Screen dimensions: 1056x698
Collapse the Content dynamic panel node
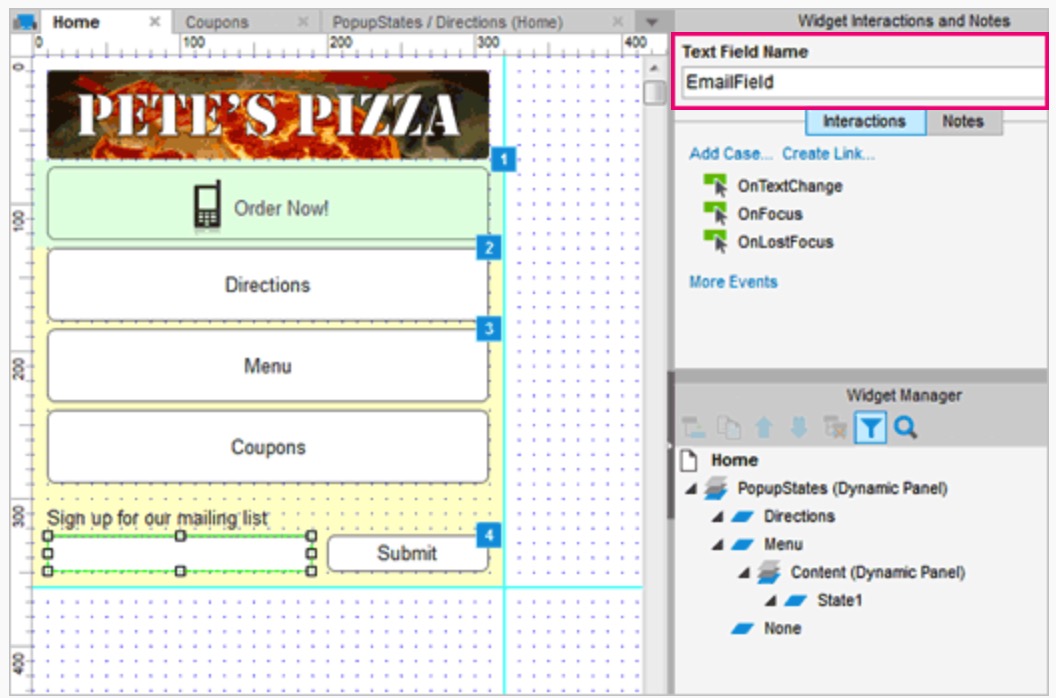point(744,573)
